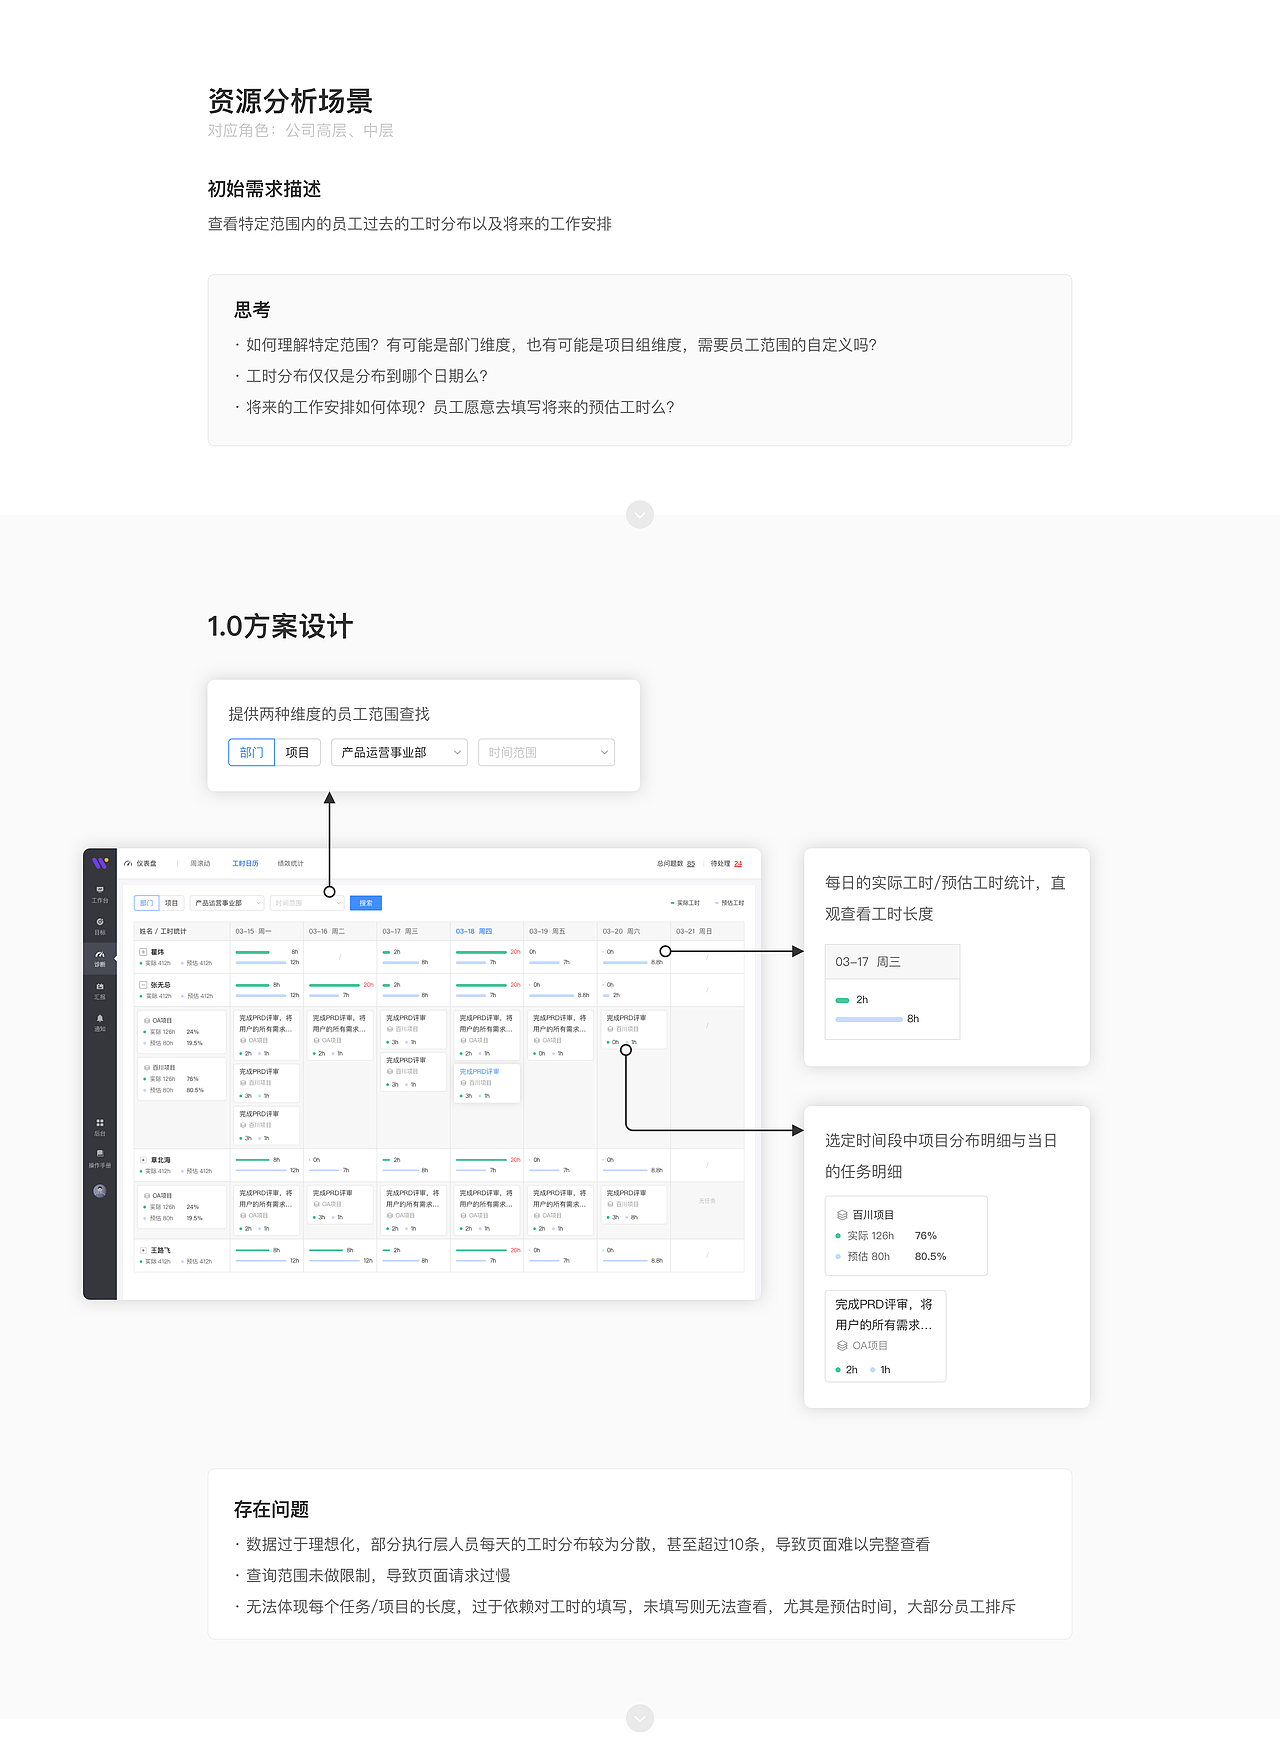Open 时间范围 dropdown in the app mockup

click(x=307, y=903)
